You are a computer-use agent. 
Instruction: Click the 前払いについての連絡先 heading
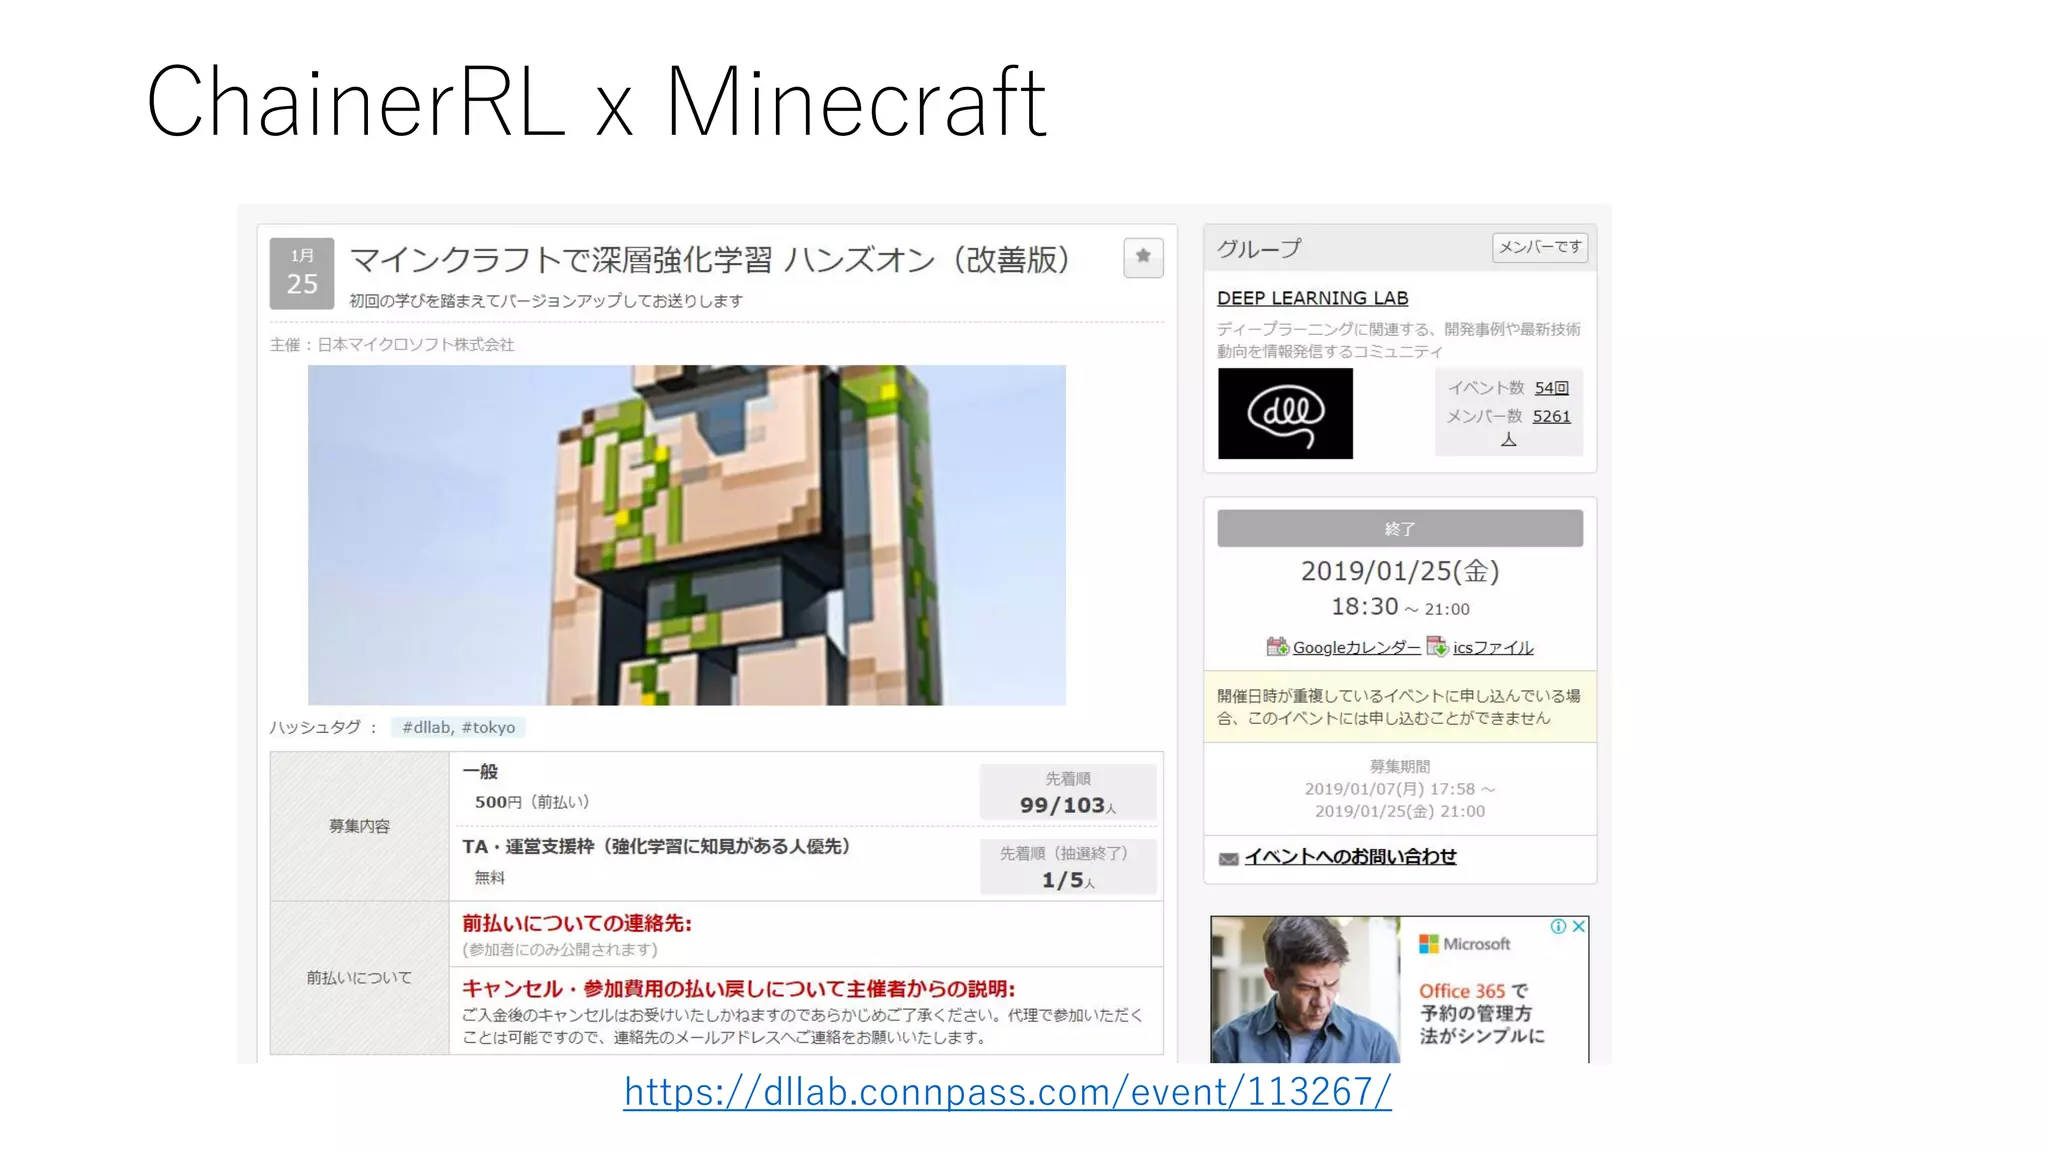pyautogui.click(x=577, y=922)
